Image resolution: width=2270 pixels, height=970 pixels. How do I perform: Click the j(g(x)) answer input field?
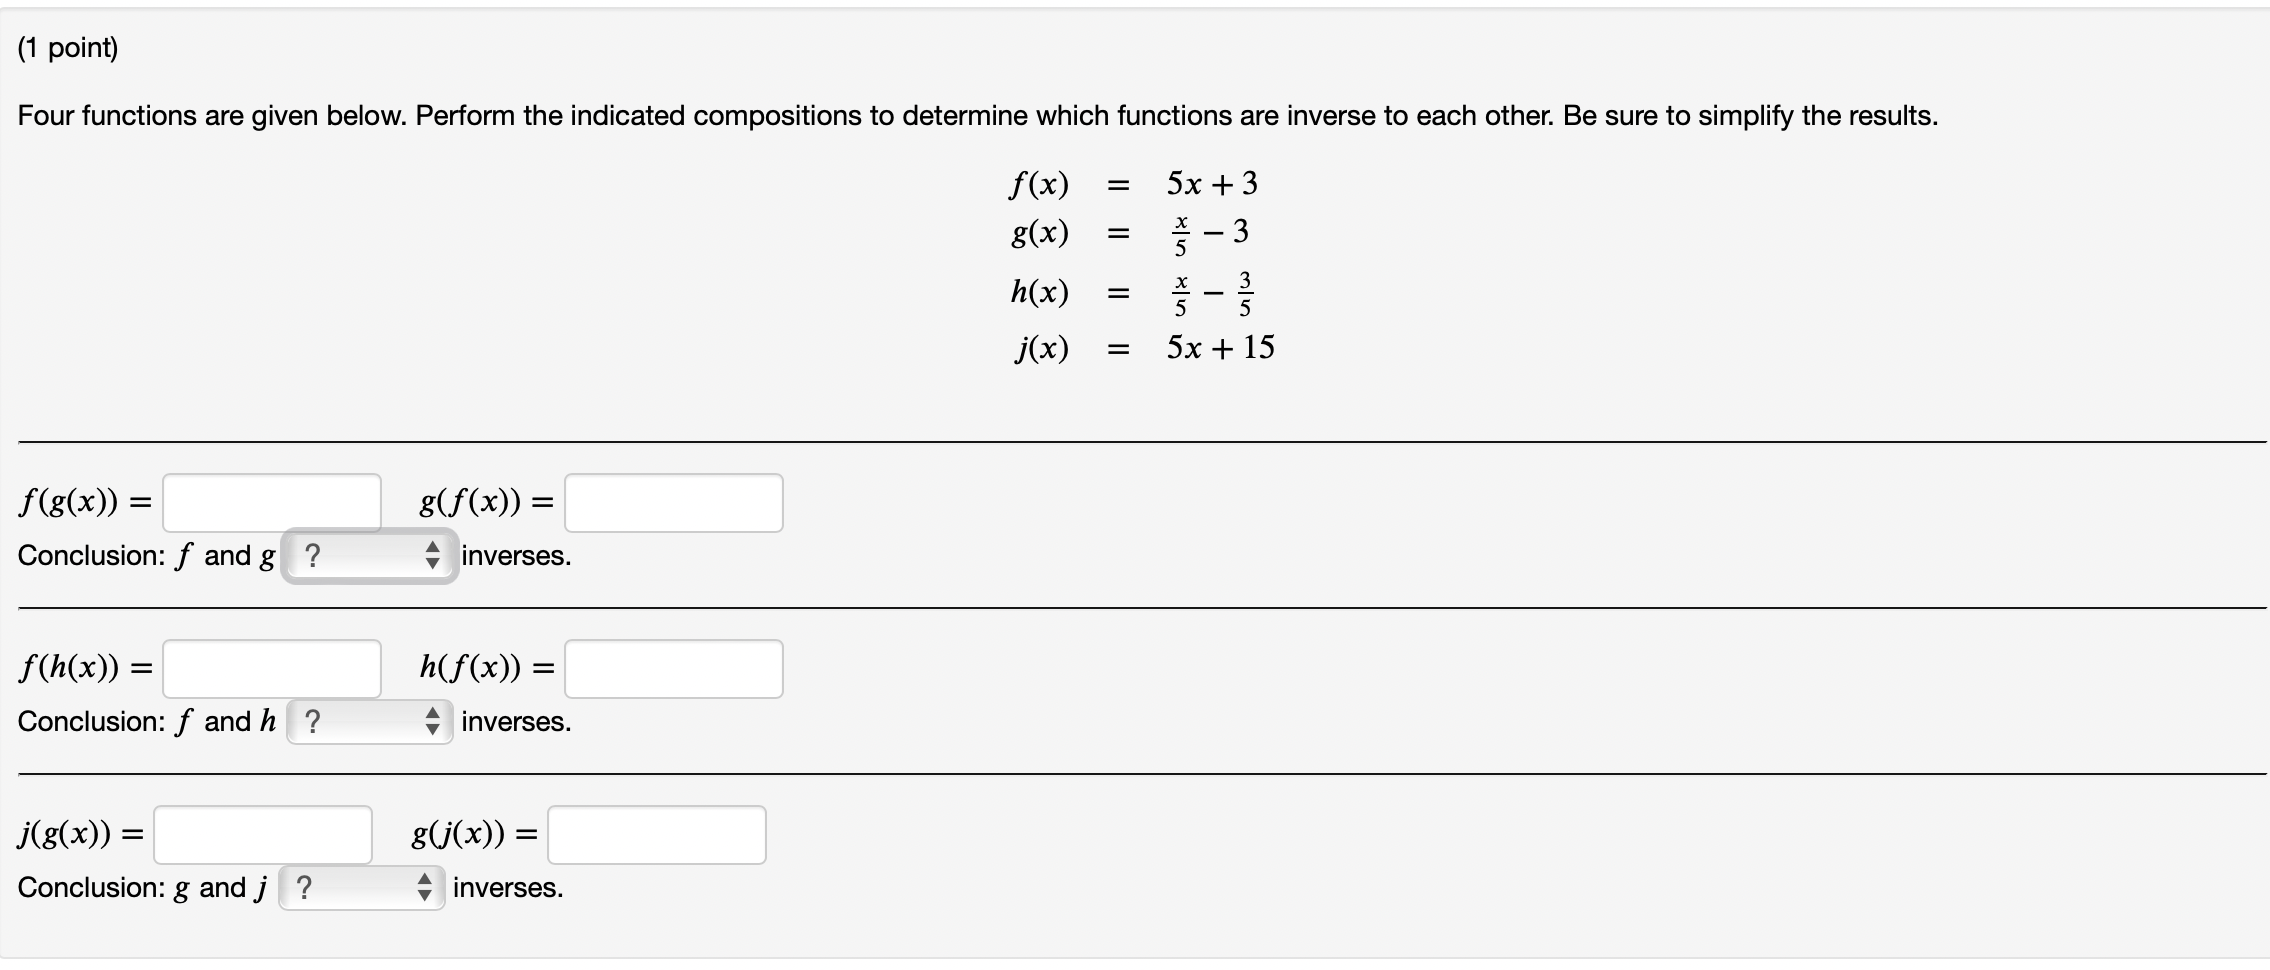click(x=262, y=834)
